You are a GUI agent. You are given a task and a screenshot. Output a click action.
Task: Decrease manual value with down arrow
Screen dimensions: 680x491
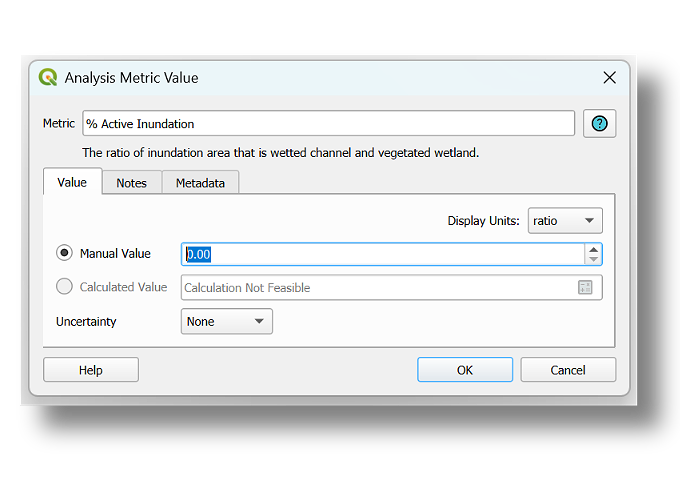593,259
